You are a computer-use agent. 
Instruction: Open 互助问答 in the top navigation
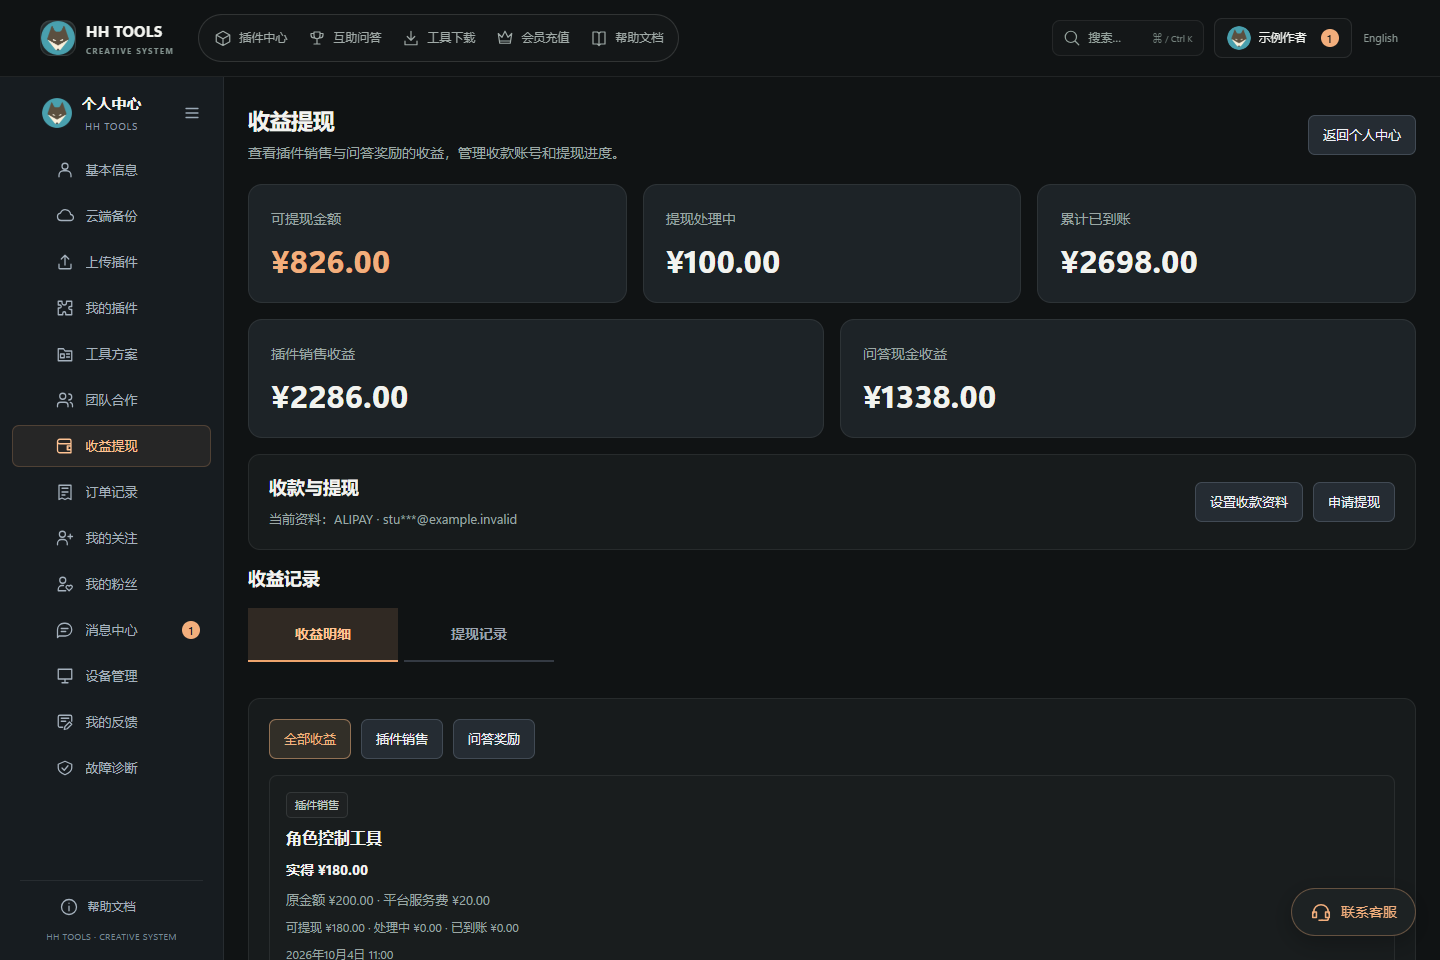click(x=345, y=38)
